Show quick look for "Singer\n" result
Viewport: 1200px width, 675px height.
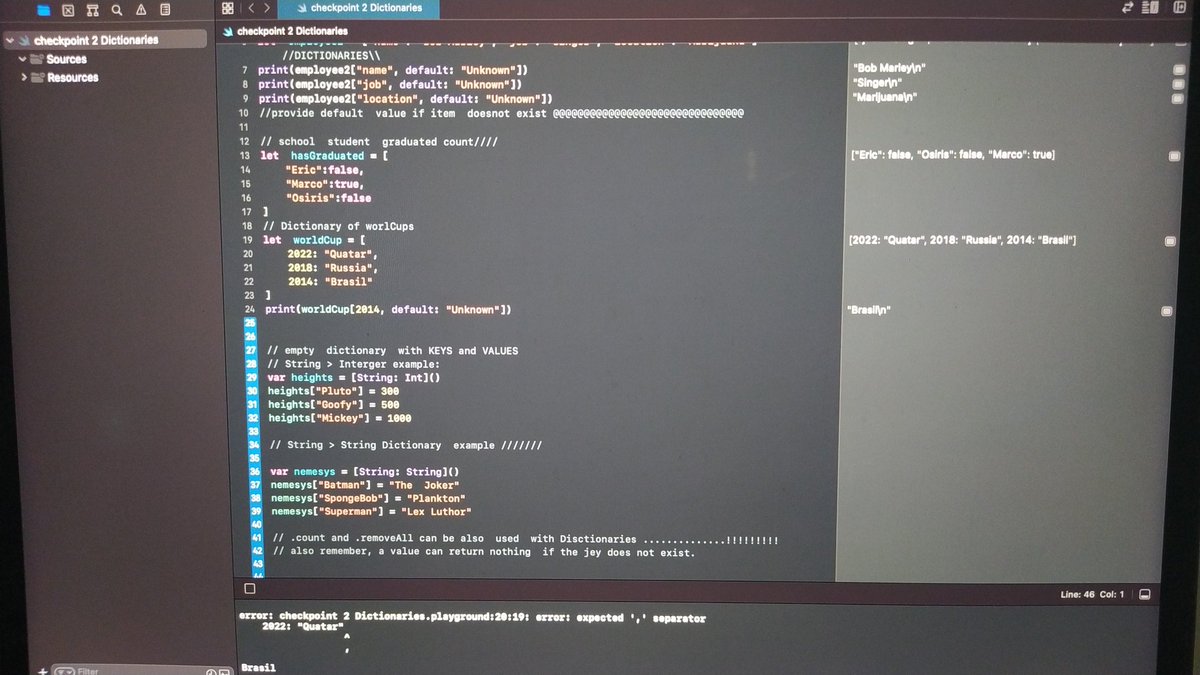coord(1177,85)
